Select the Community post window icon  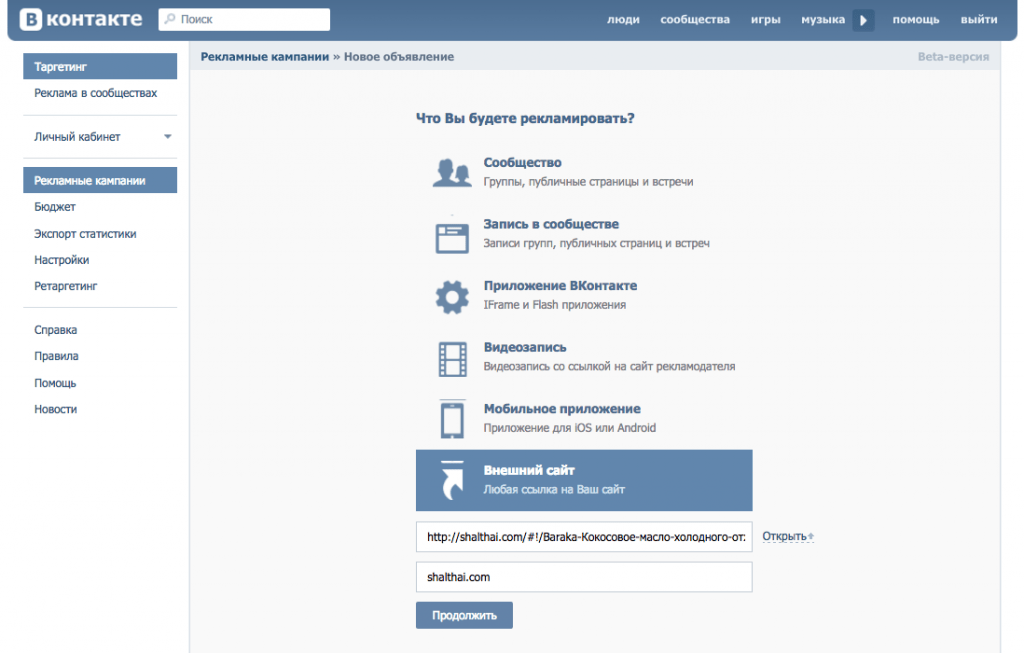pyautogui.click(x=452, y=236)
